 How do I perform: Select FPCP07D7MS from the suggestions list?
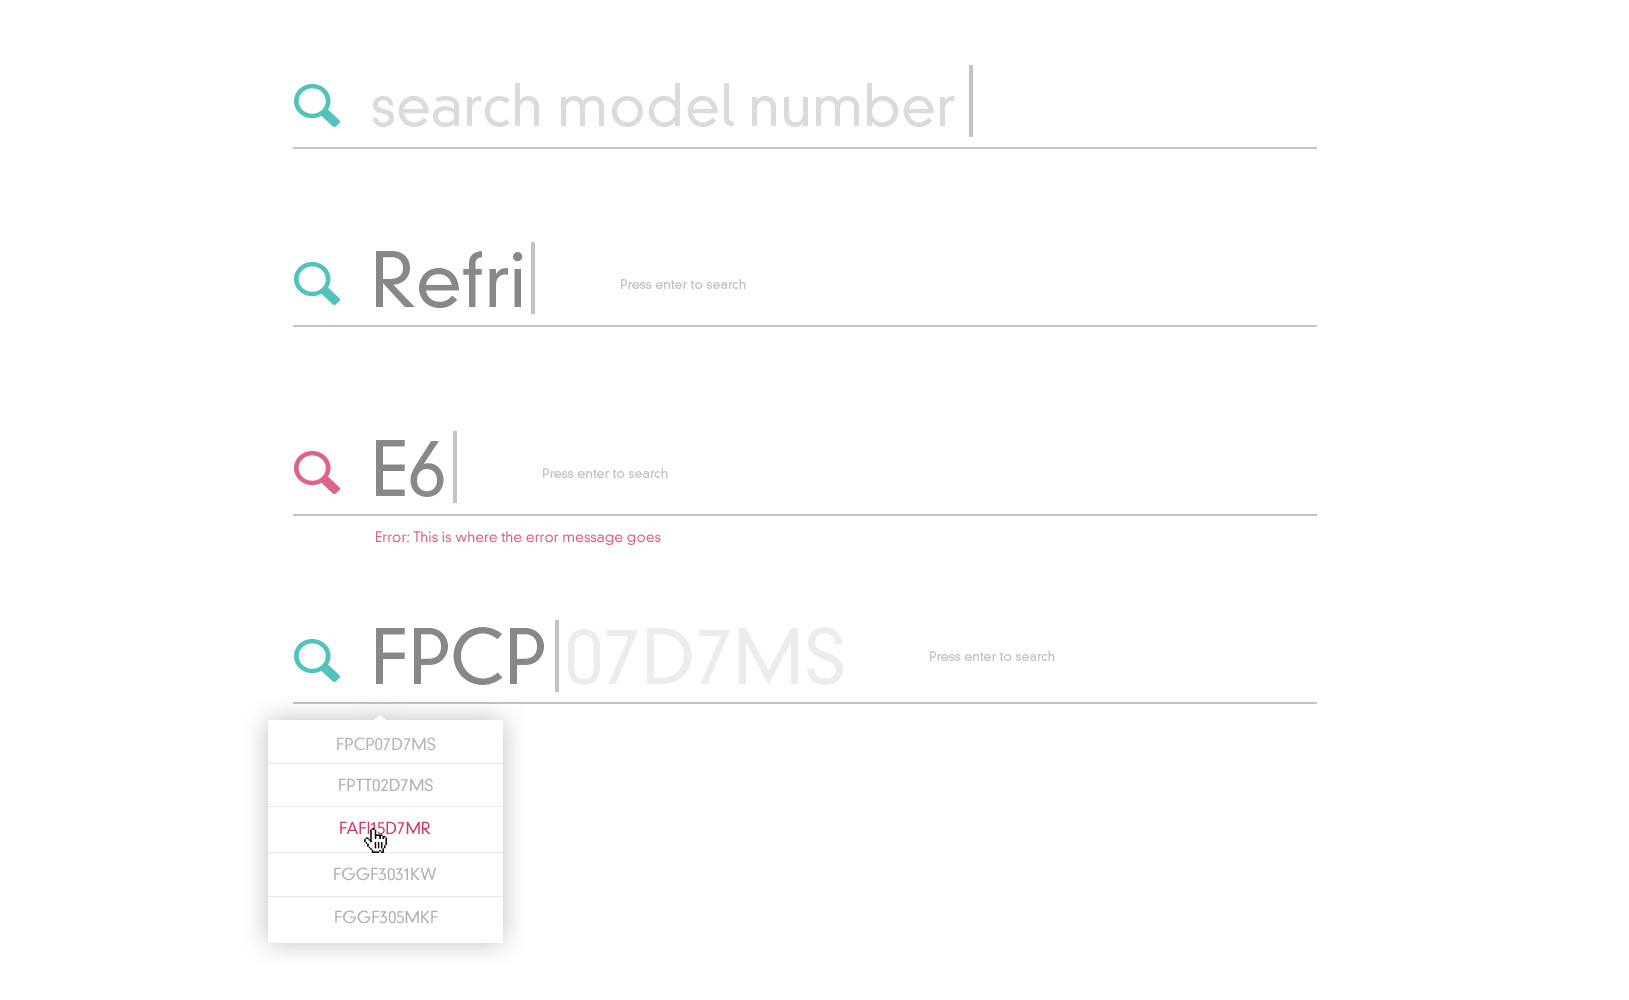(385, 744)
